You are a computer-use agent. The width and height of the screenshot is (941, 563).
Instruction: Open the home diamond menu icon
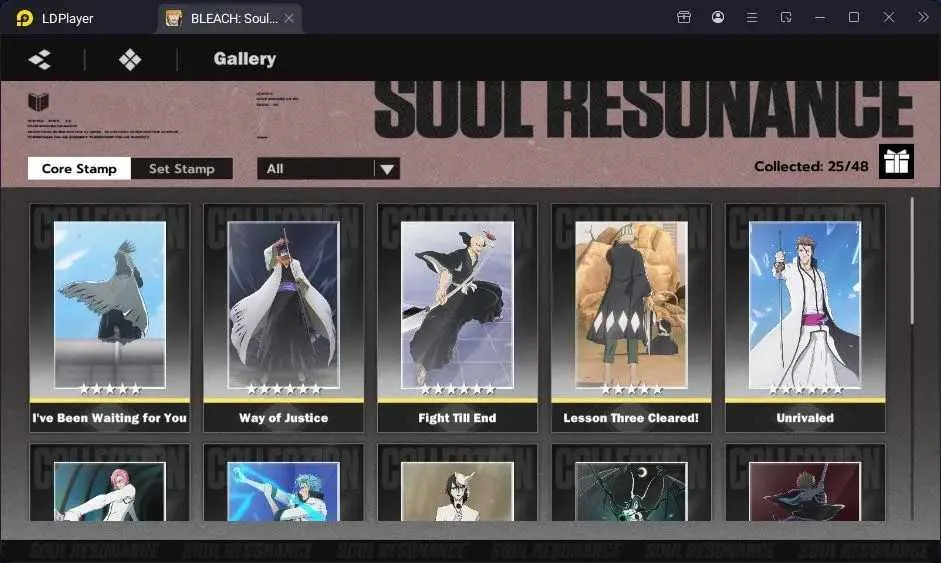pos(130,59)
